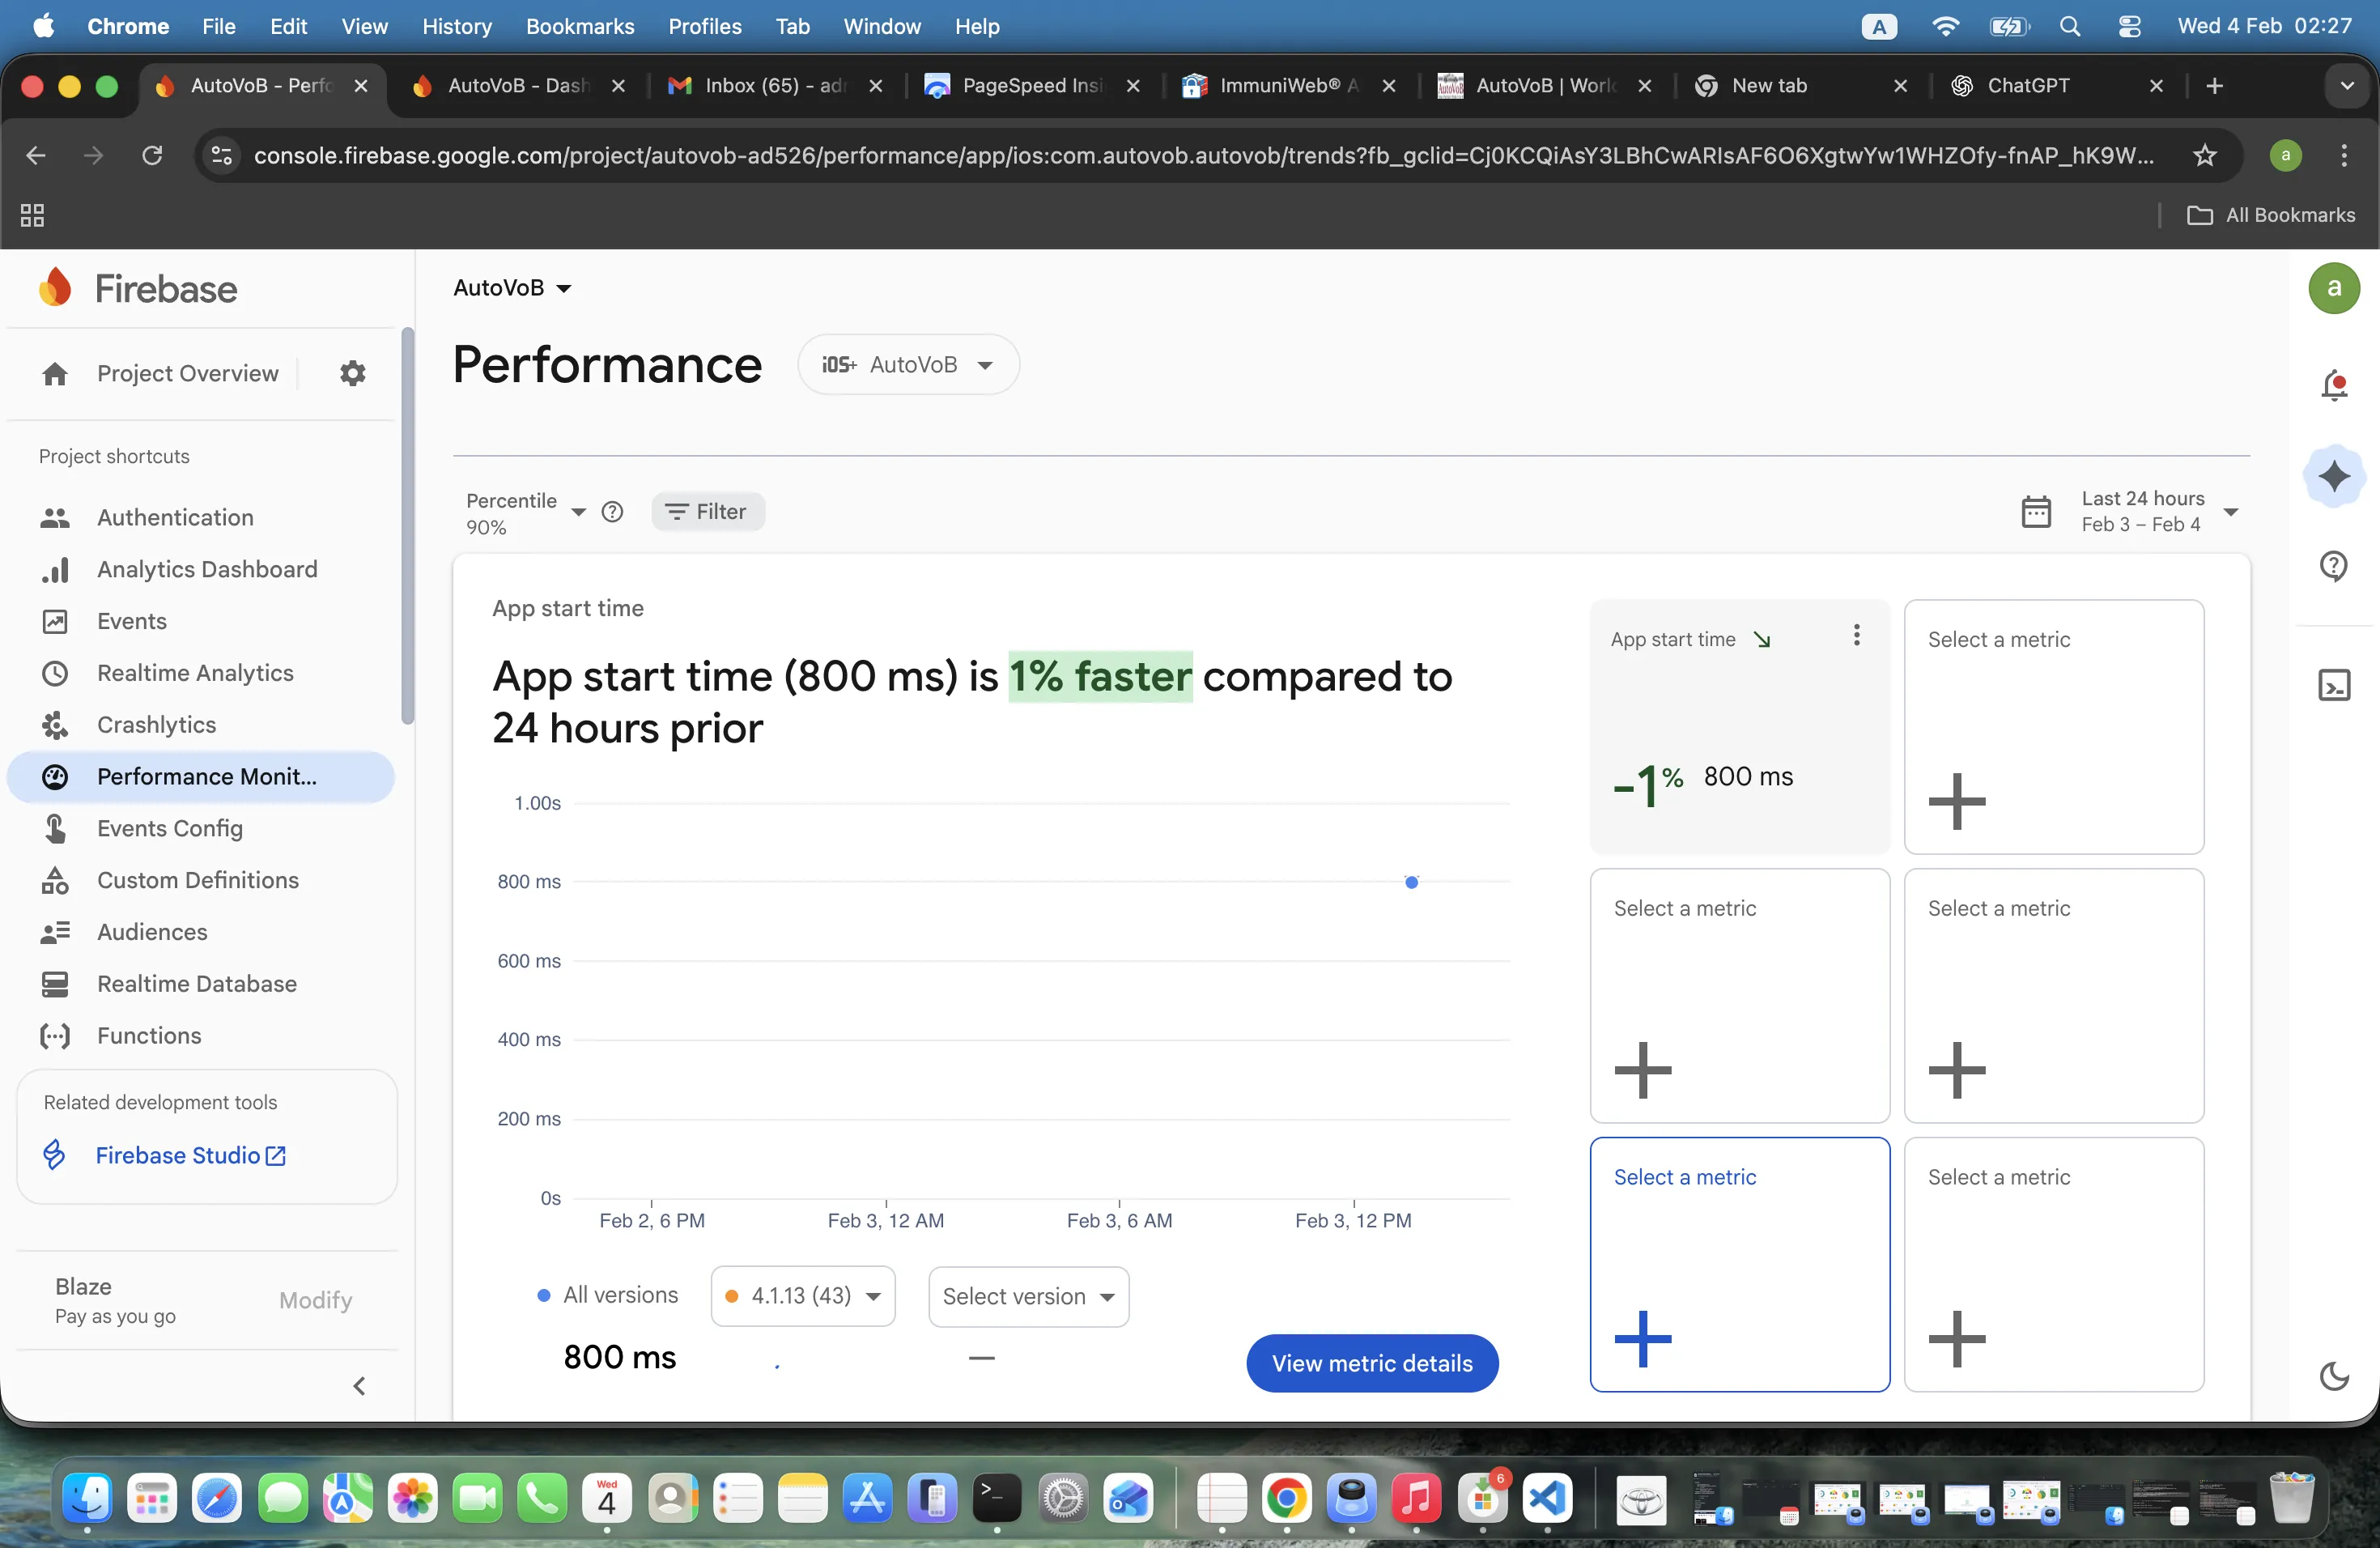The width and height of the screenshot is (2380, 1548).
Task: Launch Gemini sparkle assistant icon
Action: pos(2334,476)
